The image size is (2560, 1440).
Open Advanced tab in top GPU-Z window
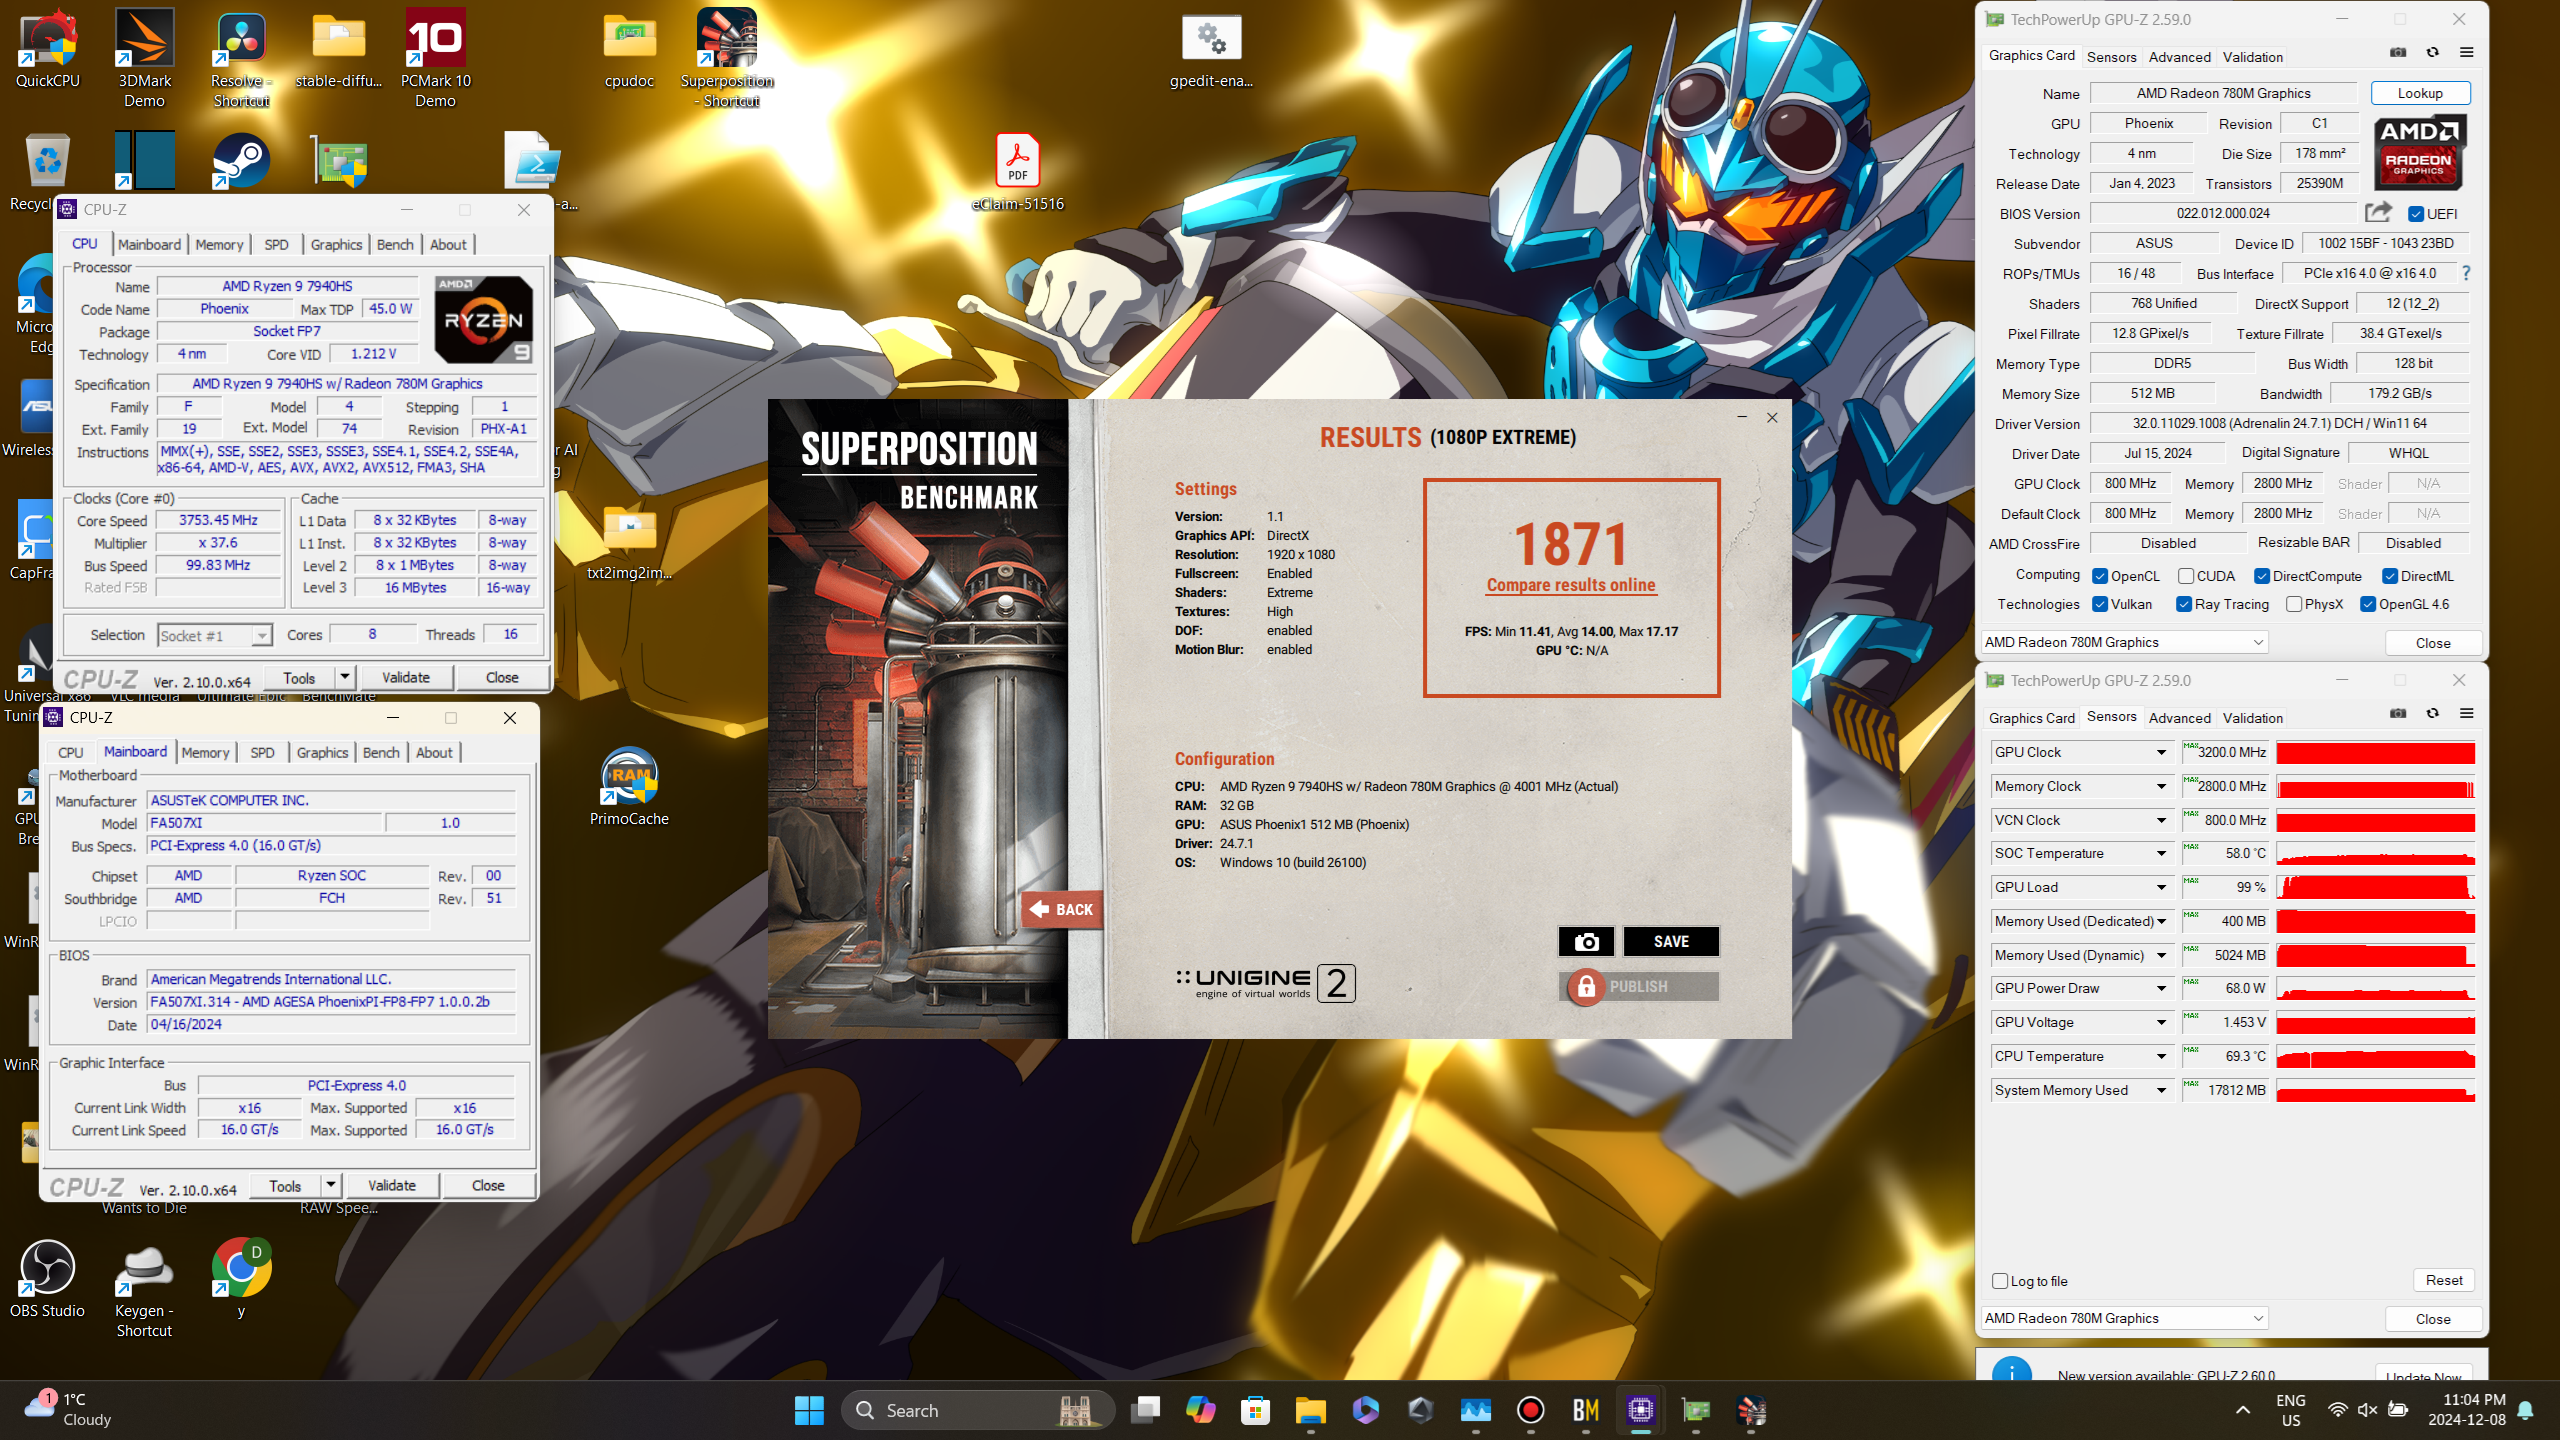click(x=2179, y=57)
